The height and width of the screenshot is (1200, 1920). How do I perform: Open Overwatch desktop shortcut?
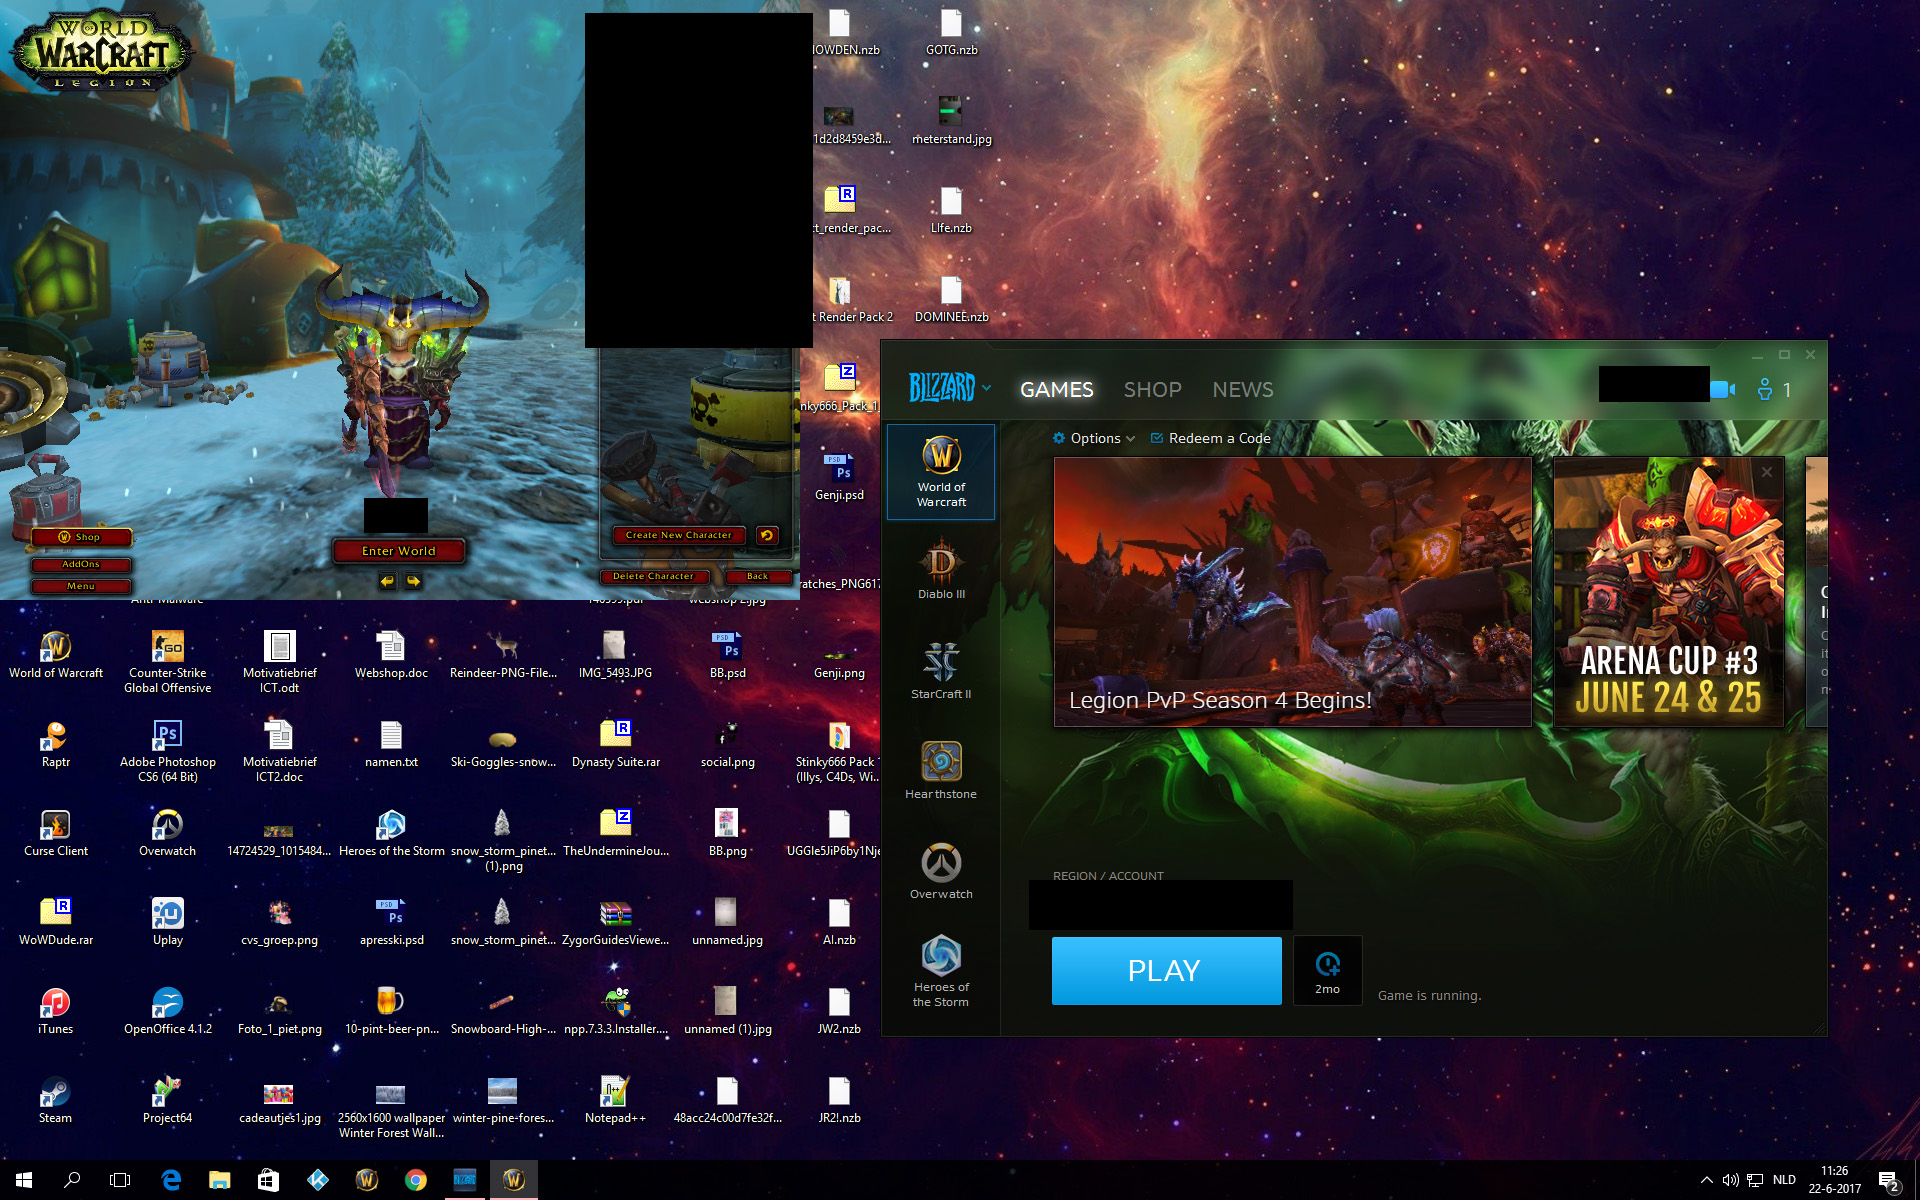(x=167, y=833)
